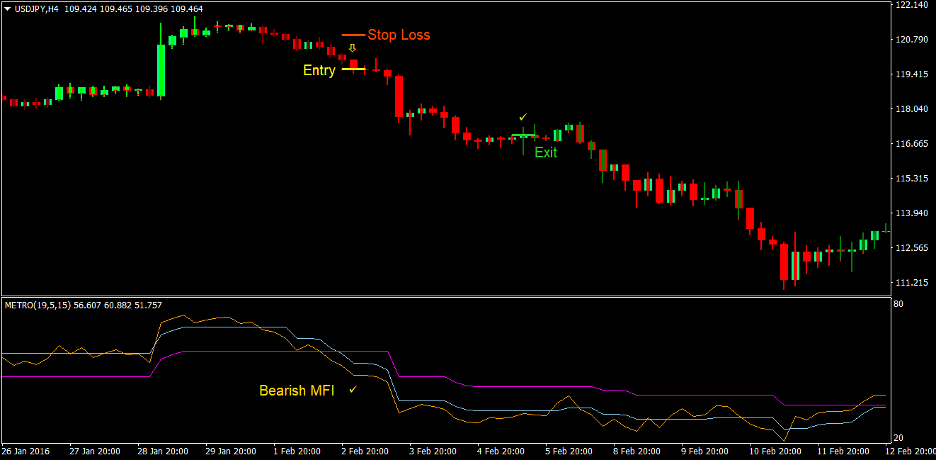The height and width of the screenshot is (460, 936).
Task: Select the green Exit label
Action: [x=546, y=153]
